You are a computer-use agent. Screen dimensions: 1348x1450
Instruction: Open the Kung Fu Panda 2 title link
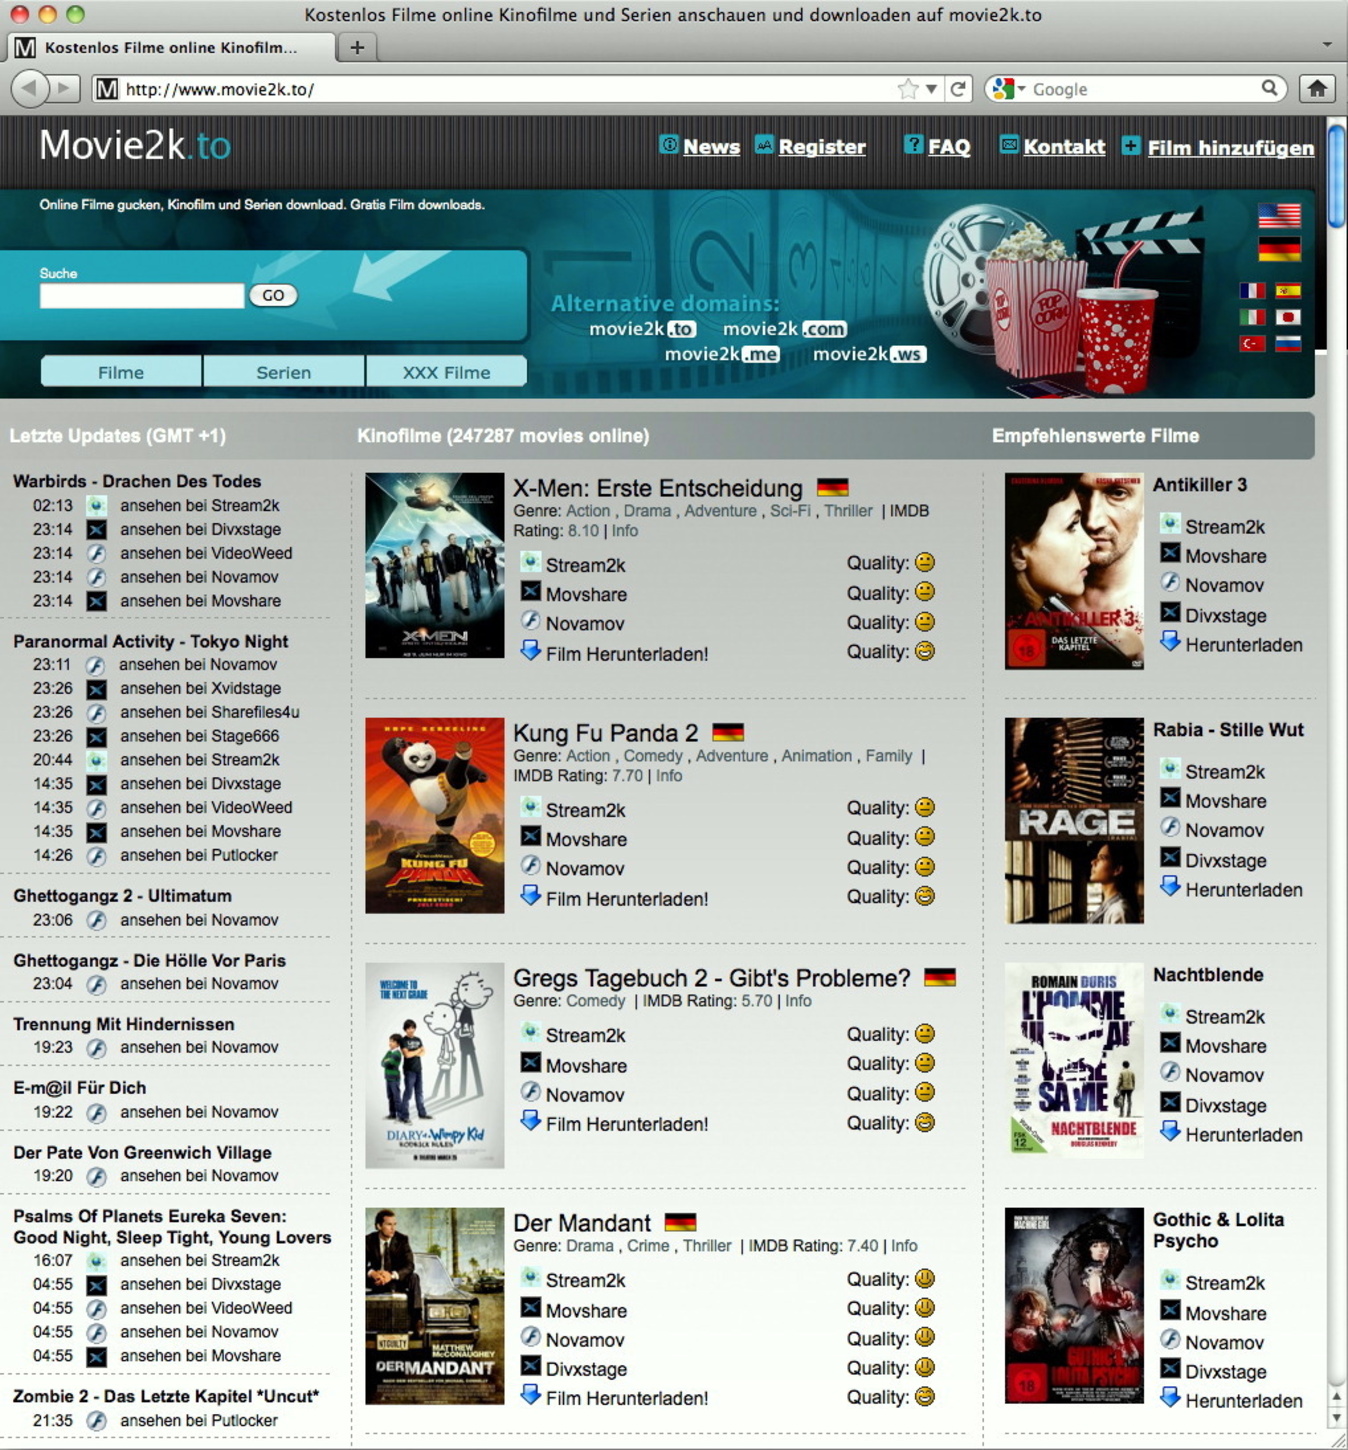point(606,733)
